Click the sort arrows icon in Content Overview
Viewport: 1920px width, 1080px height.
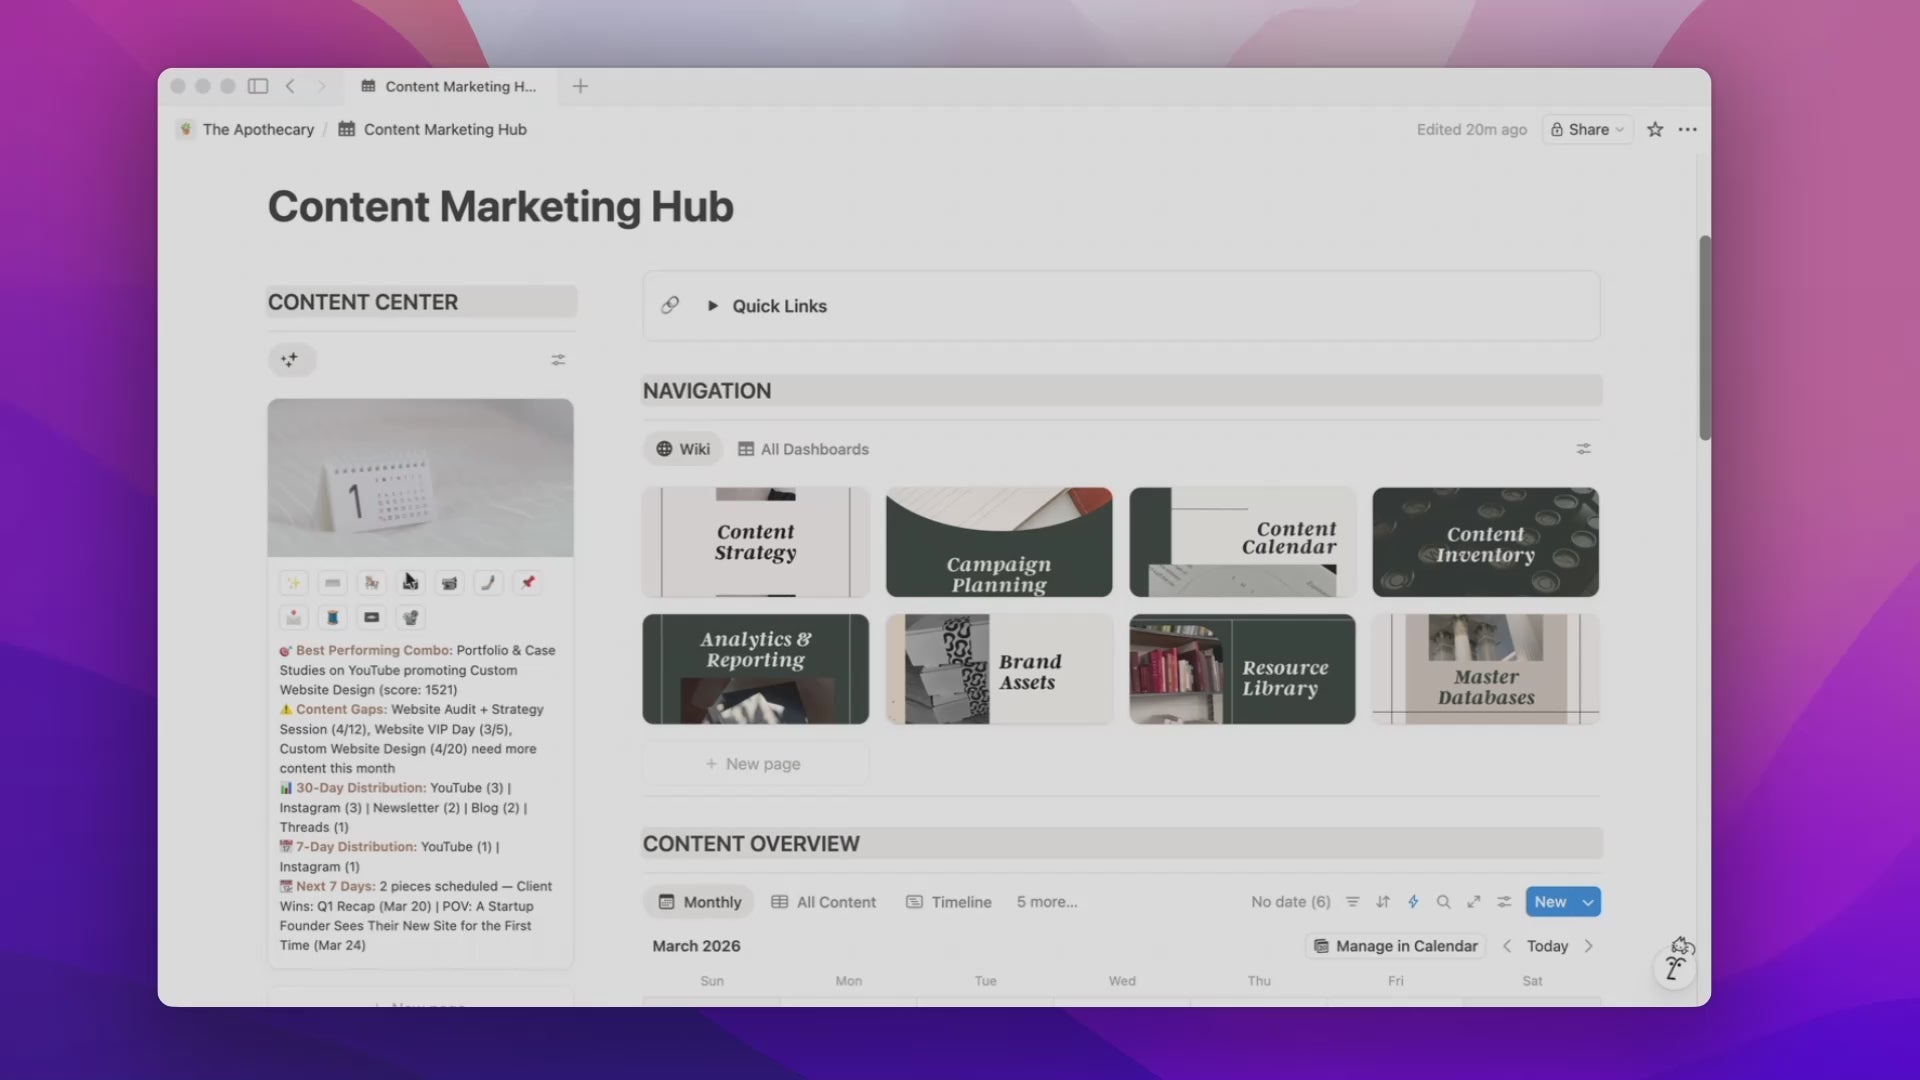click(x=1383, y=902)
